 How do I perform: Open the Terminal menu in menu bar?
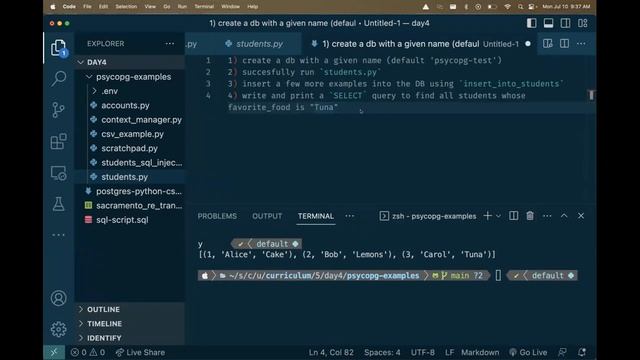[x=204, y=7]
